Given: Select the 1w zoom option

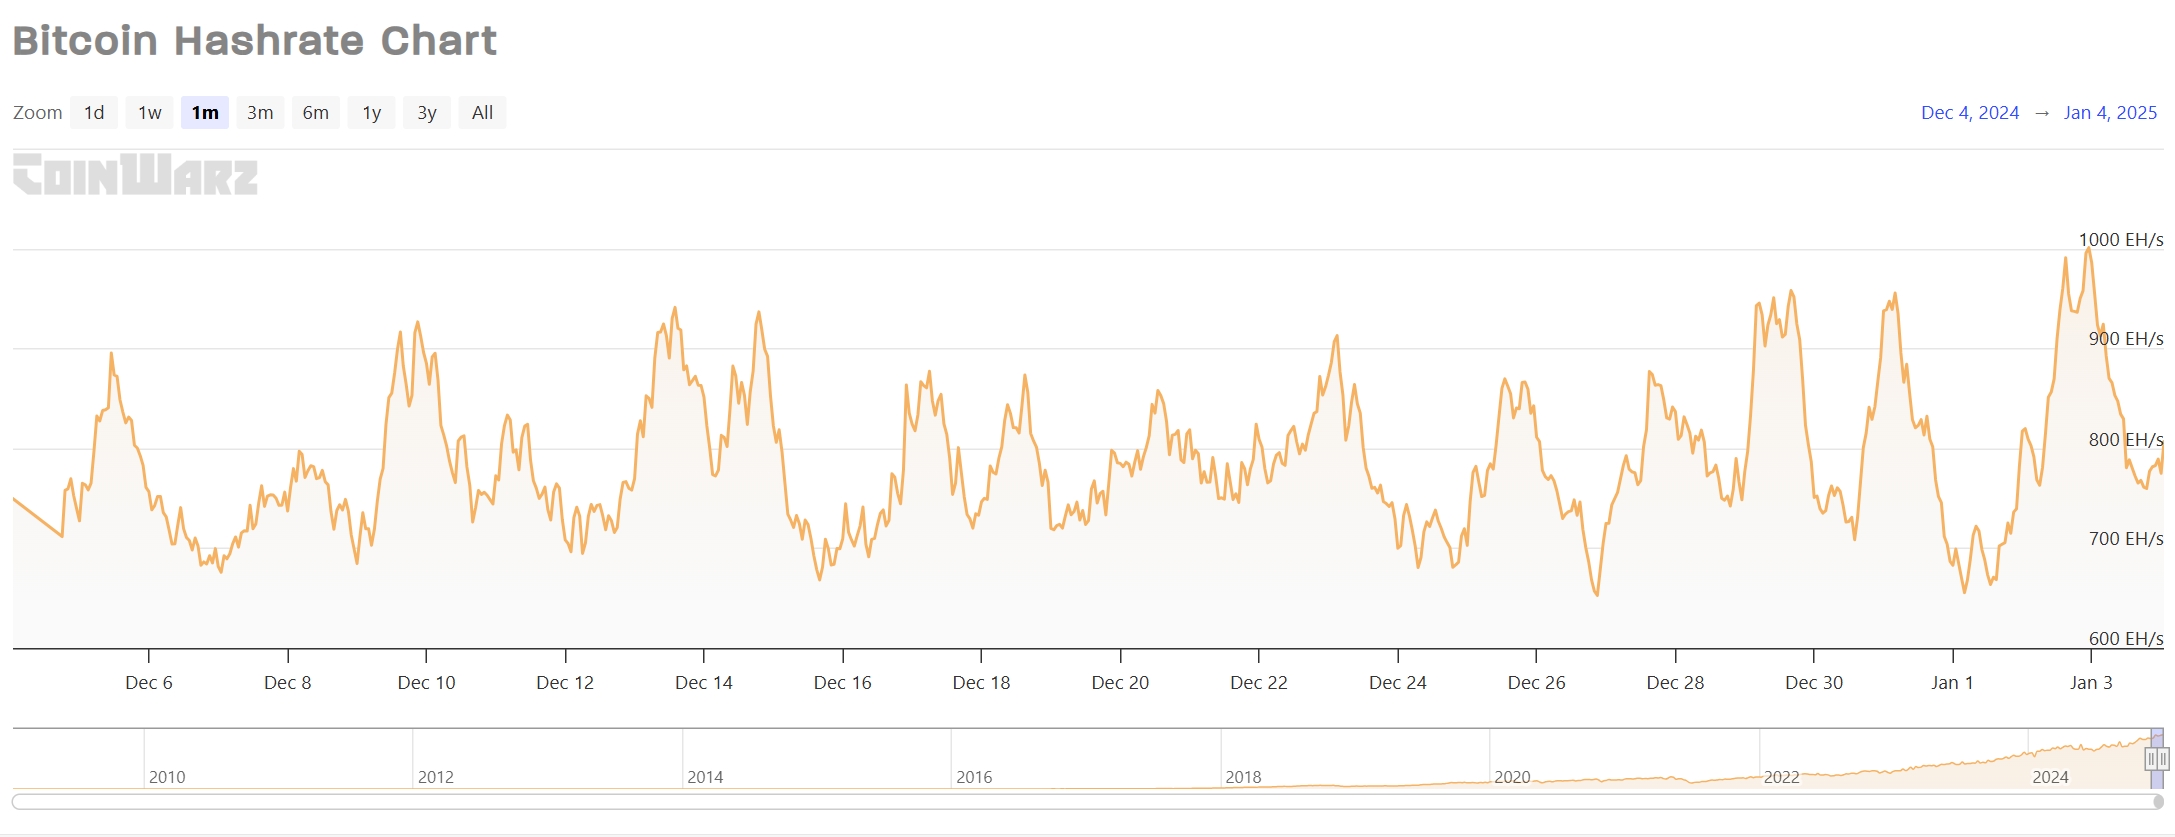Looking at the screenshot, I should pyautogui.click(x=150, y=113).
